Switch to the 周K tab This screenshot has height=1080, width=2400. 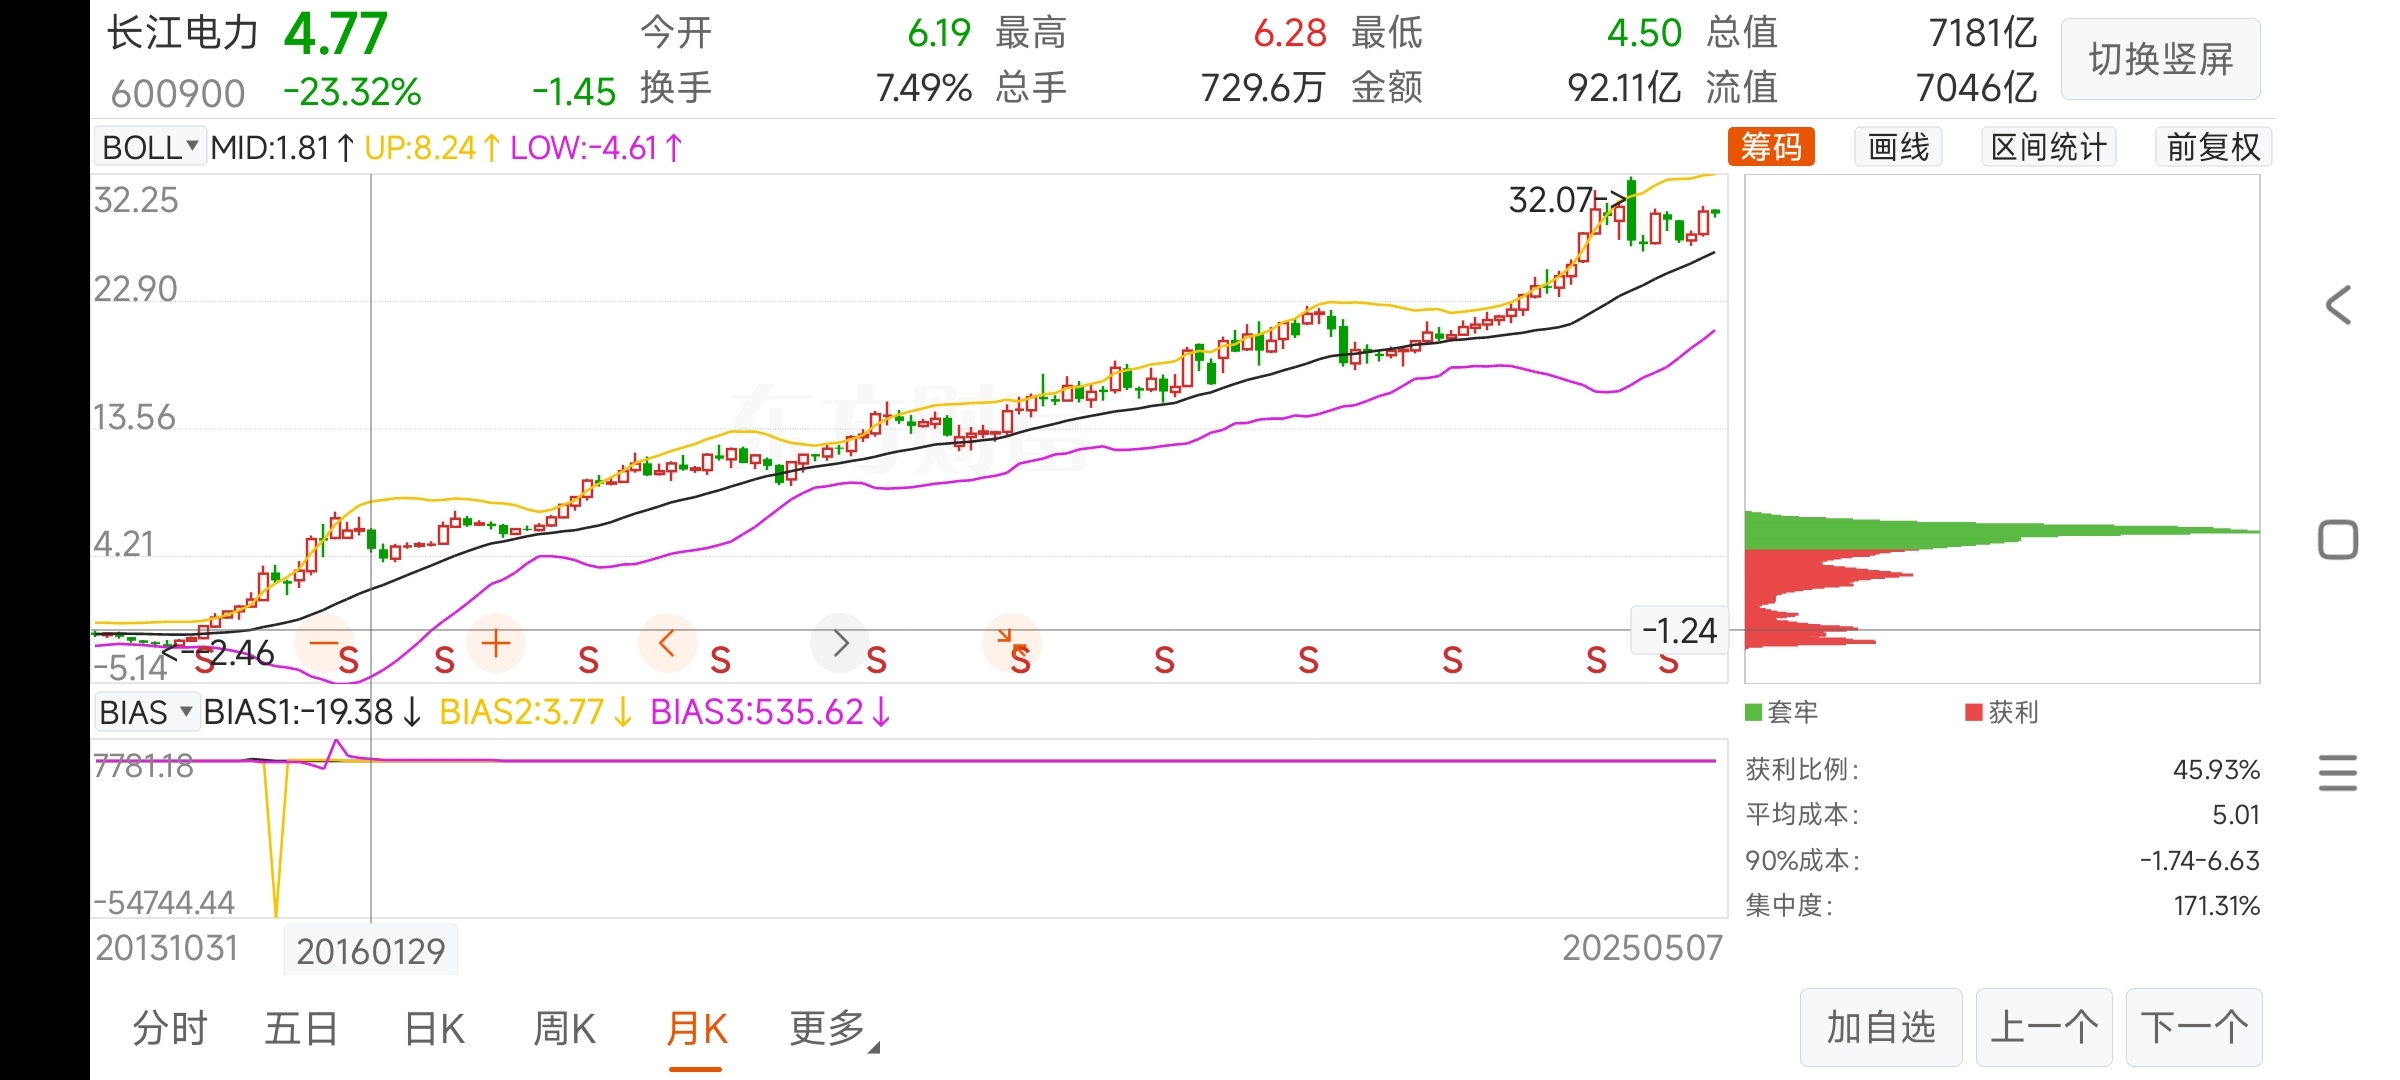565,1028
